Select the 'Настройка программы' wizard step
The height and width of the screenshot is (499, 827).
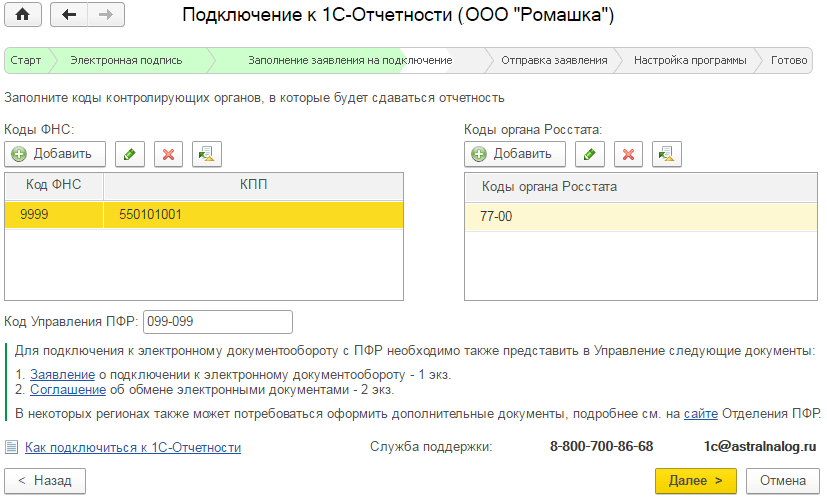[x=690, y=60]
